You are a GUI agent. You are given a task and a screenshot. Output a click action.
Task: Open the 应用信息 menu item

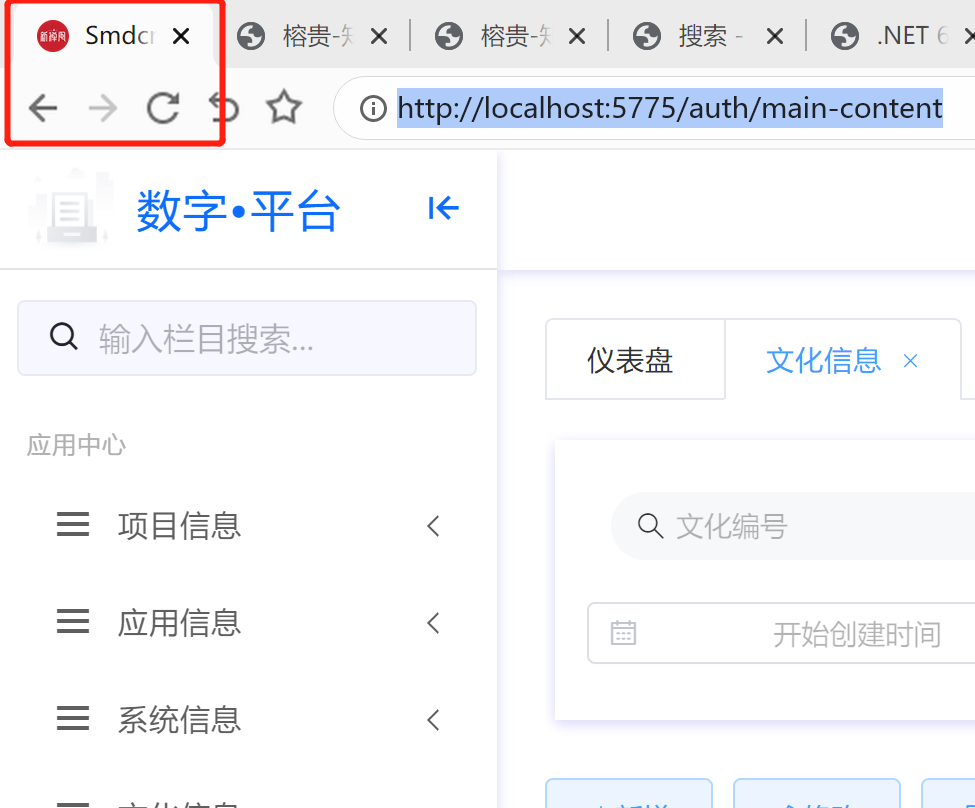pos(248,623)
